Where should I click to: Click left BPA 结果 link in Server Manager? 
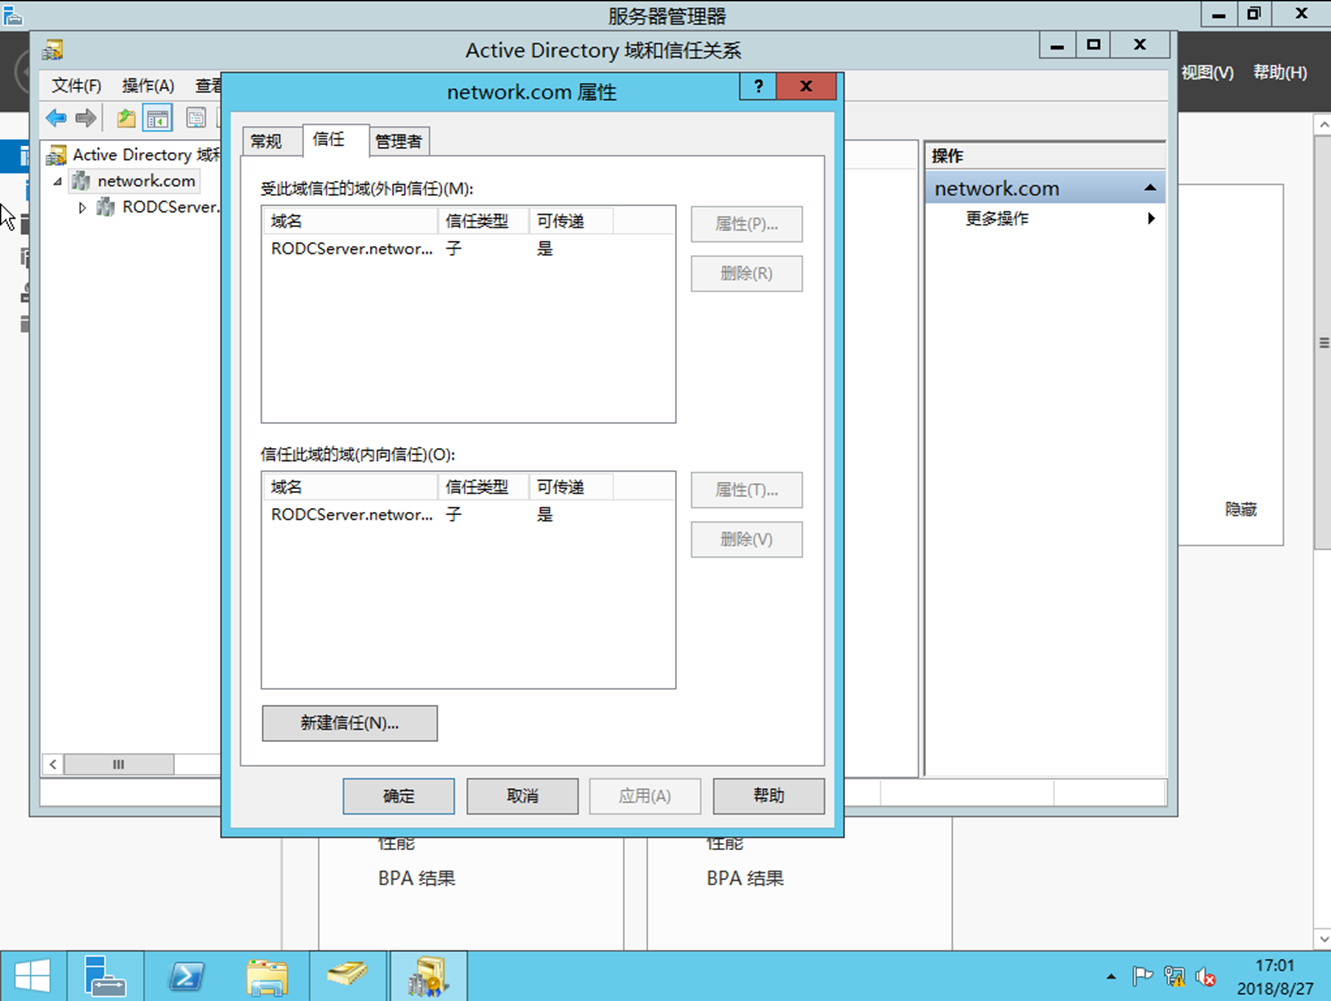416,878
